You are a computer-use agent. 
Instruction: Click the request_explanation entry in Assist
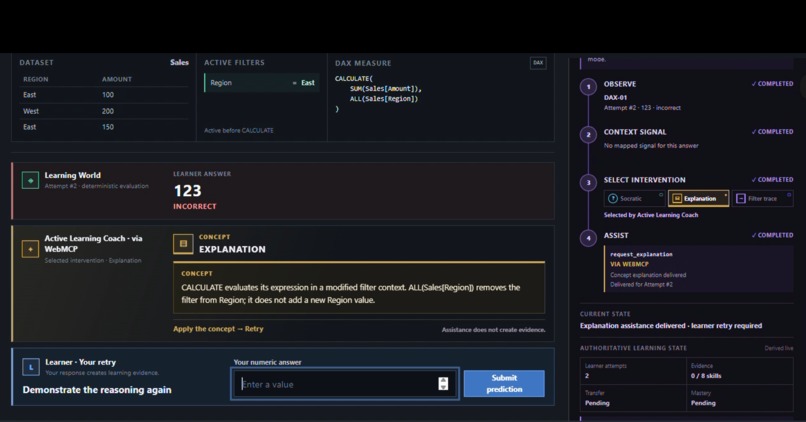click(x=641, y=254)
